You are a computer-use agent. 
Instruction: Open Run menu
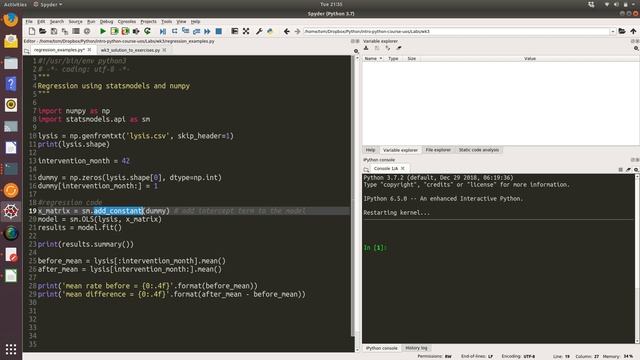(x=91, y=22)
